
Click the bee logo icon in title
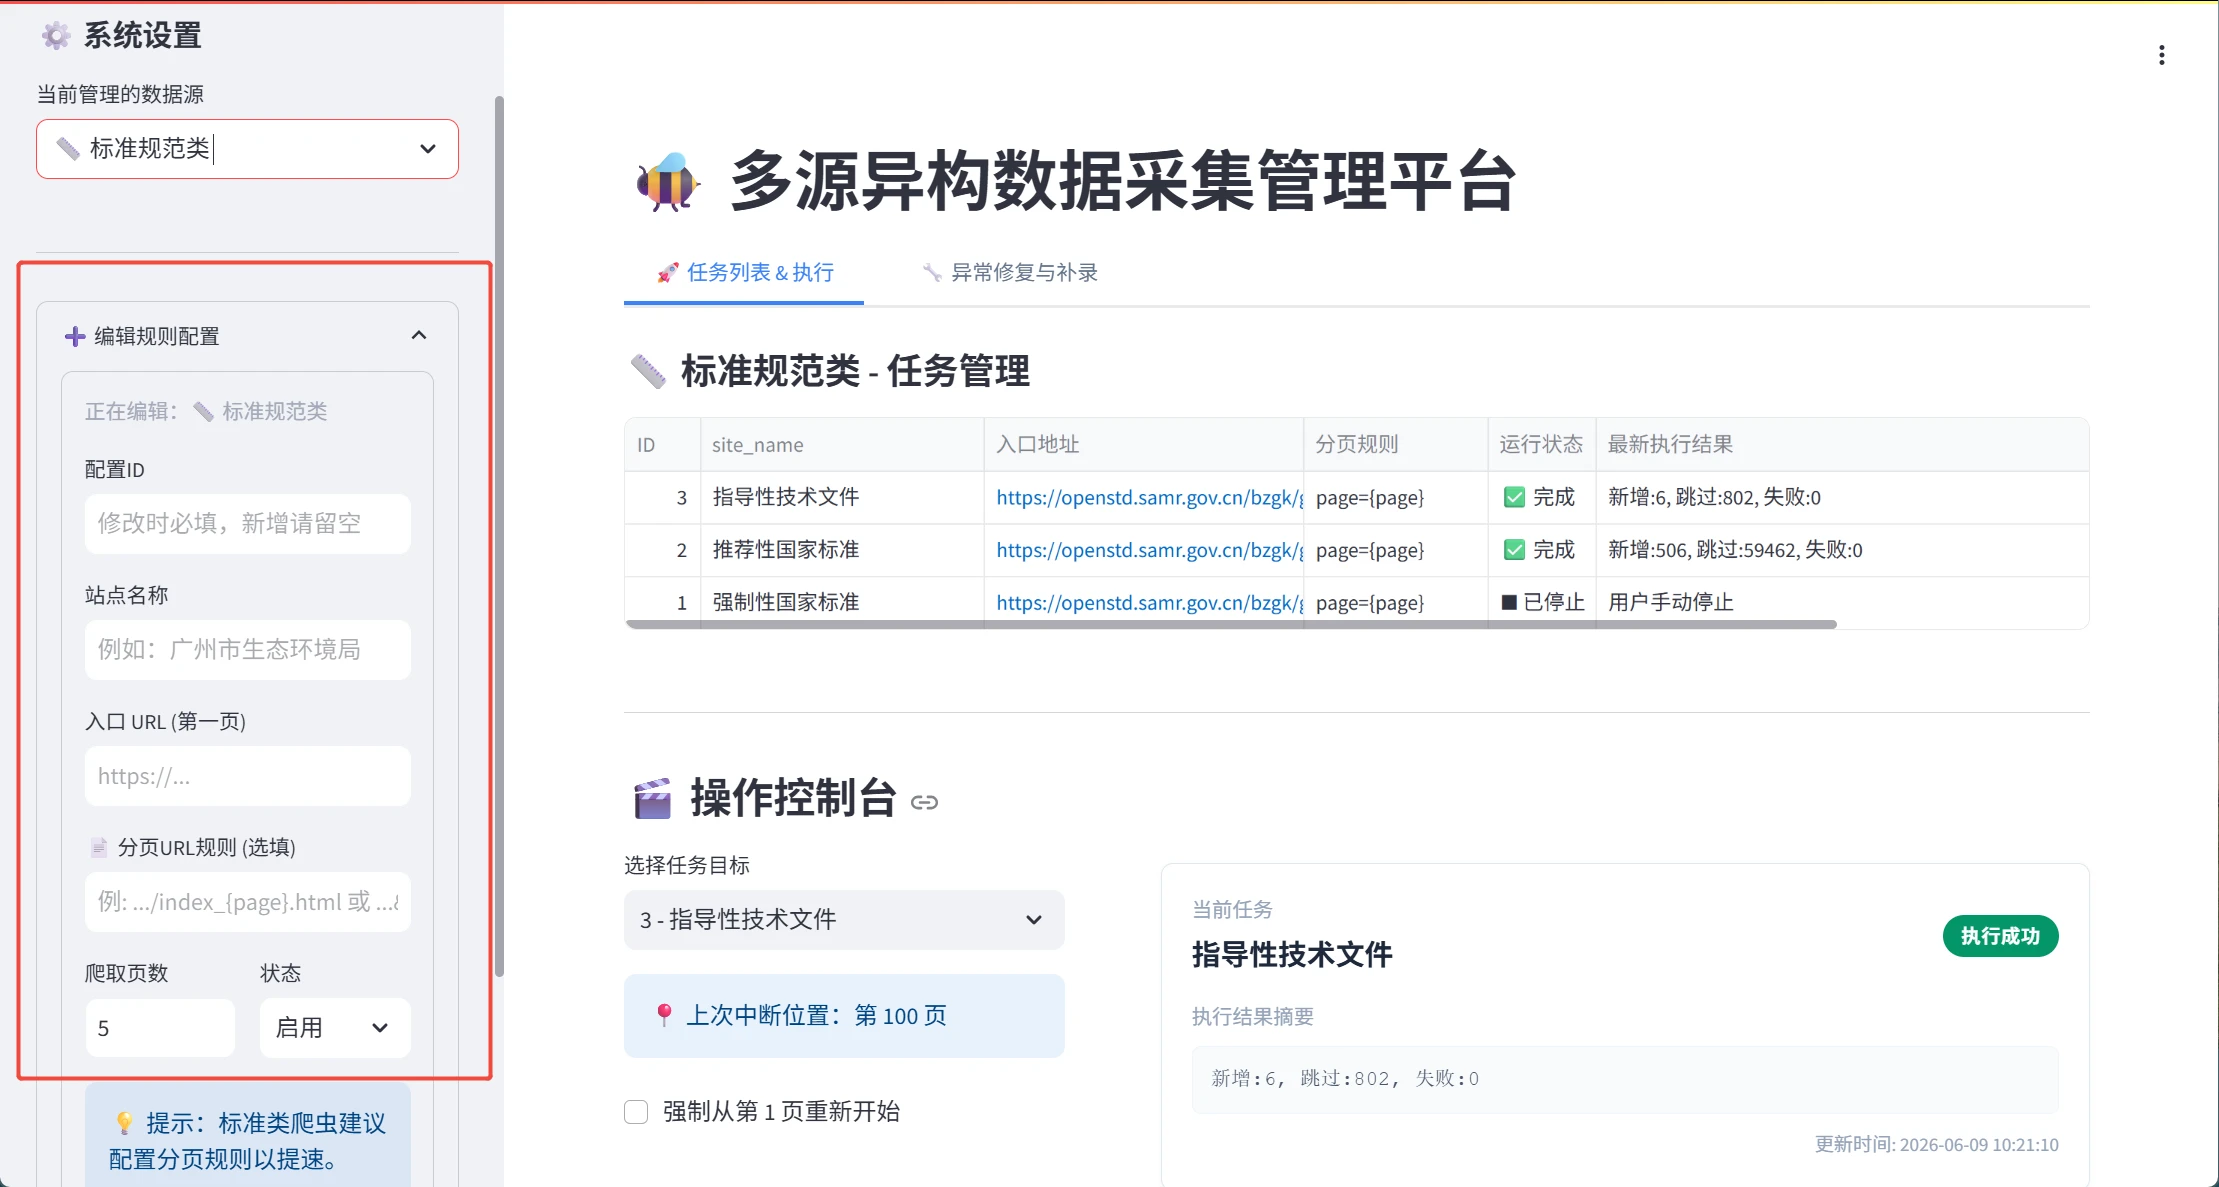coord(668,182)
